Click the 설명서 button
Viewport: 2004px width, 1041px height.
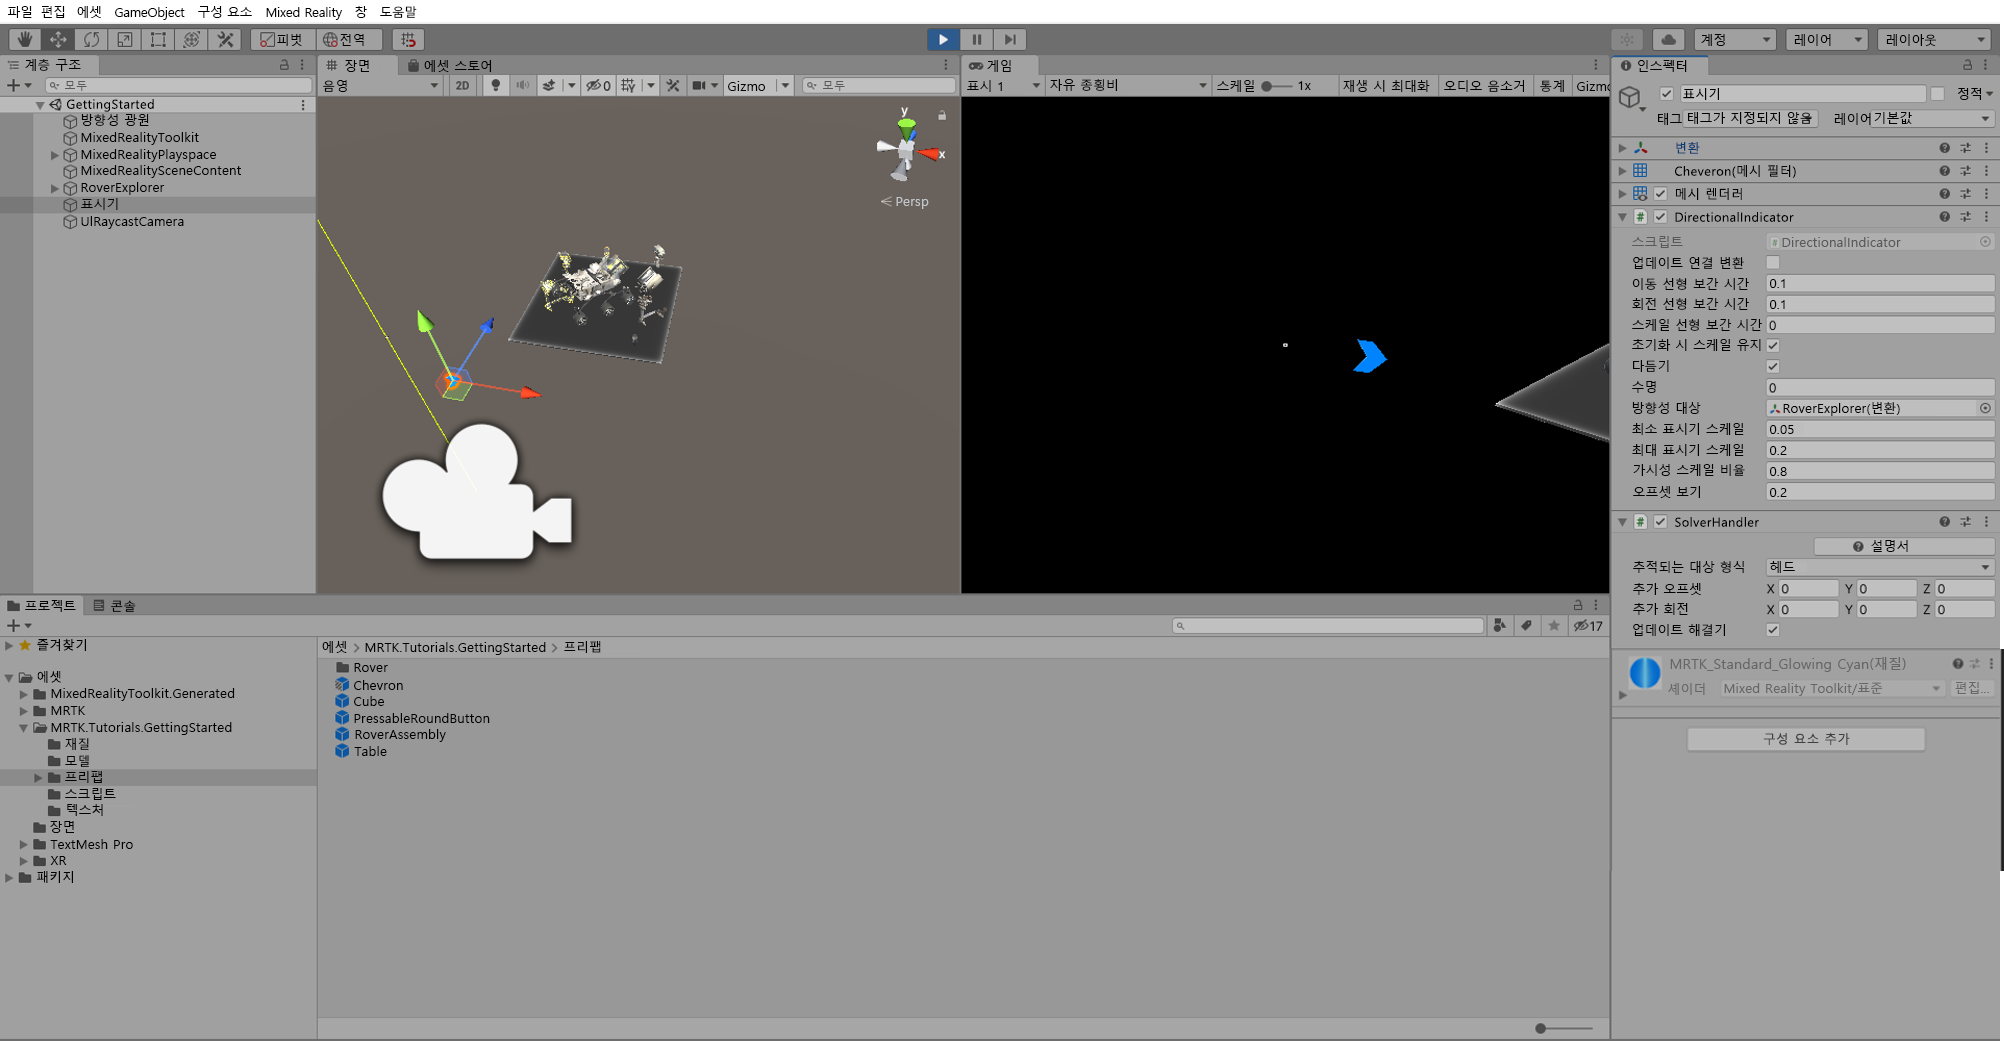pyautogui.click(x=1902, y=546)
